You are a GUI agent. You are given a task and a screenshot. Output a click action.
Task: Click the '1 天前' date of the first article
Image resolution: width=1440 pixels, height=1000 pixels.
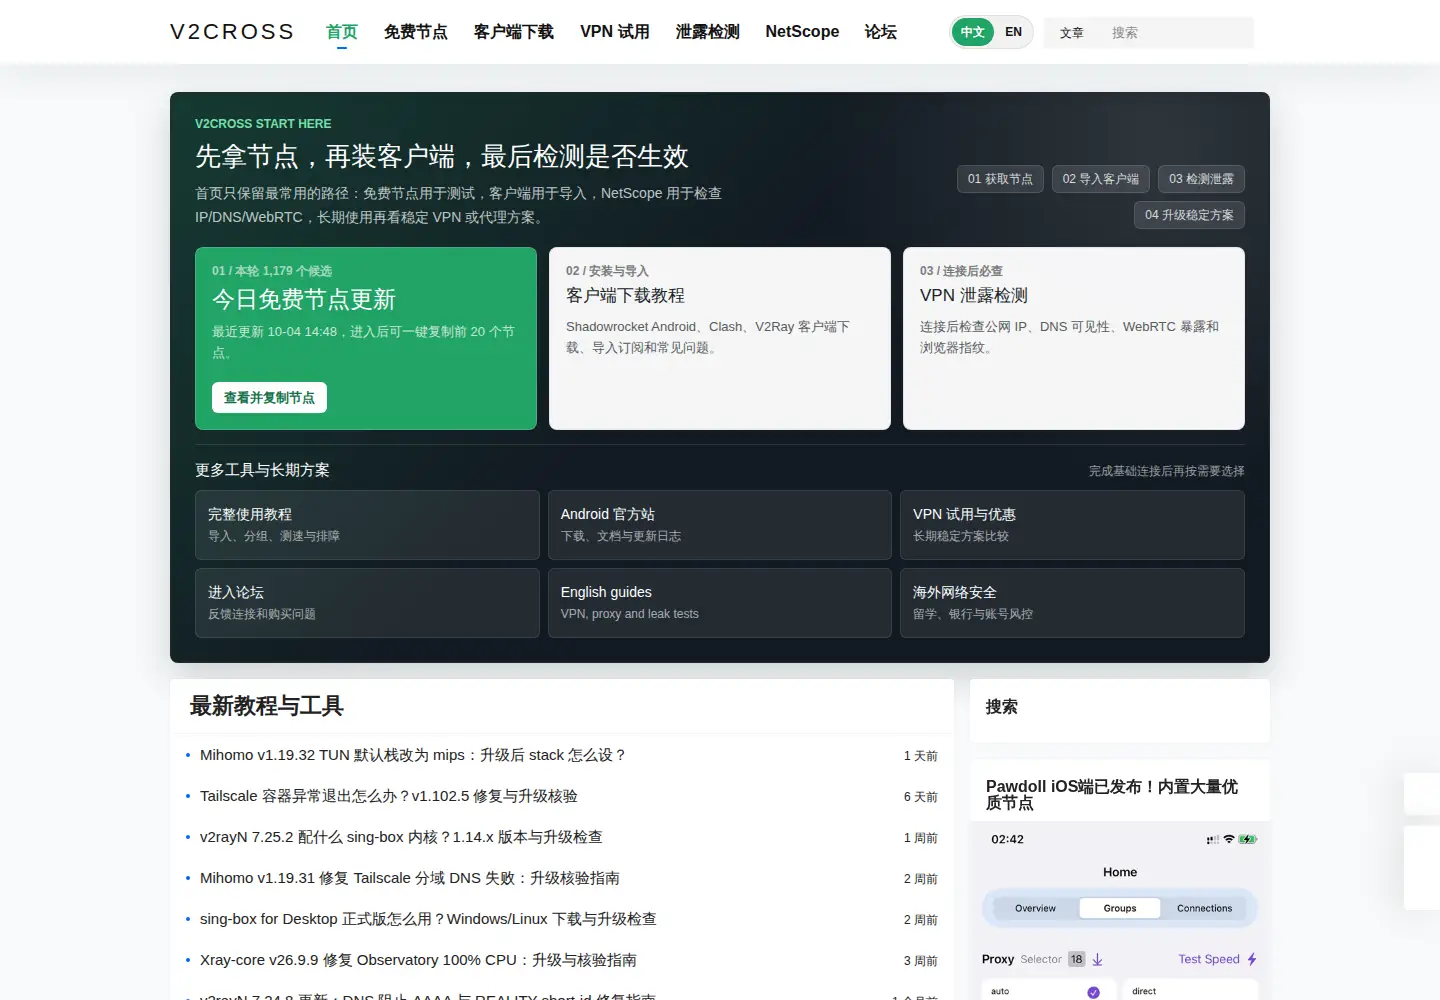(x=920, y=756)
